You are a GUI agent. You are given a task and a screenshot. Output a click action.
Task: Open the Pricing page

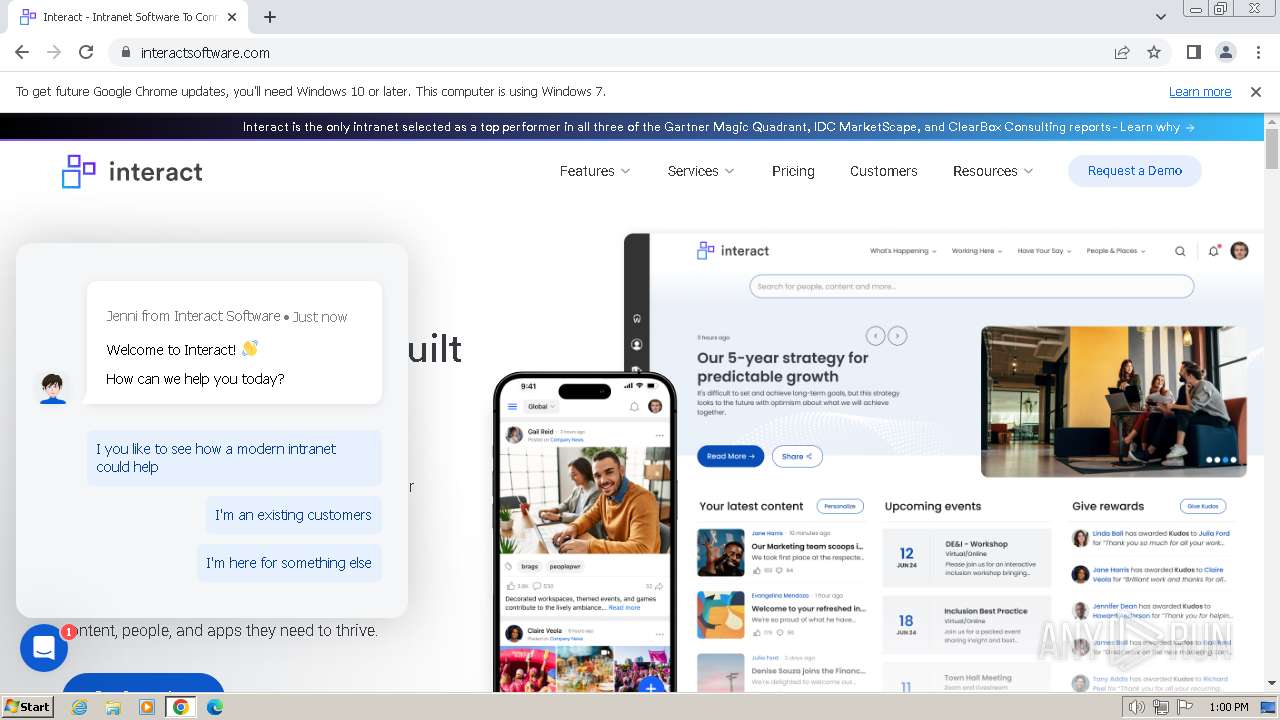coord(793,171)
